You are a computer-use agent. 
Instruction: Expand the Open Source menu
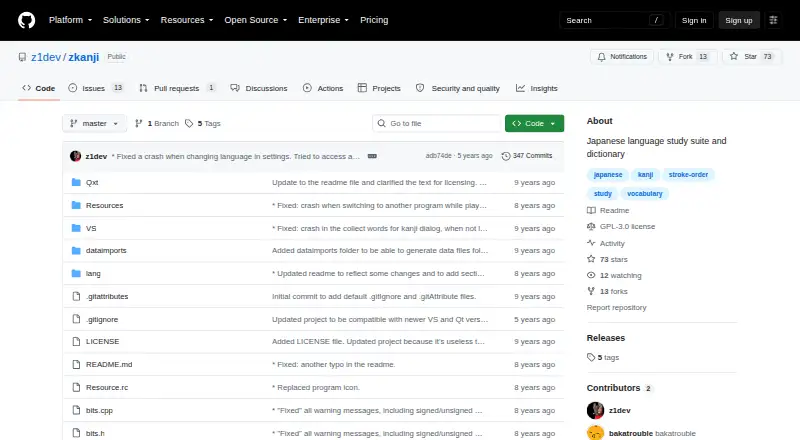click(x=256, y=20)
